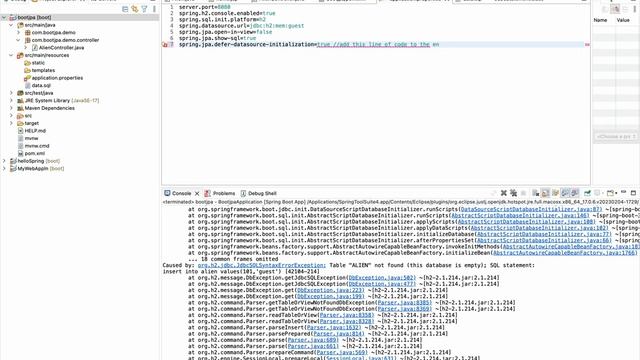Viewport: 640px width, 360px height.
Task: Maximize the Console panel
Action: click(x=633, y=193)
